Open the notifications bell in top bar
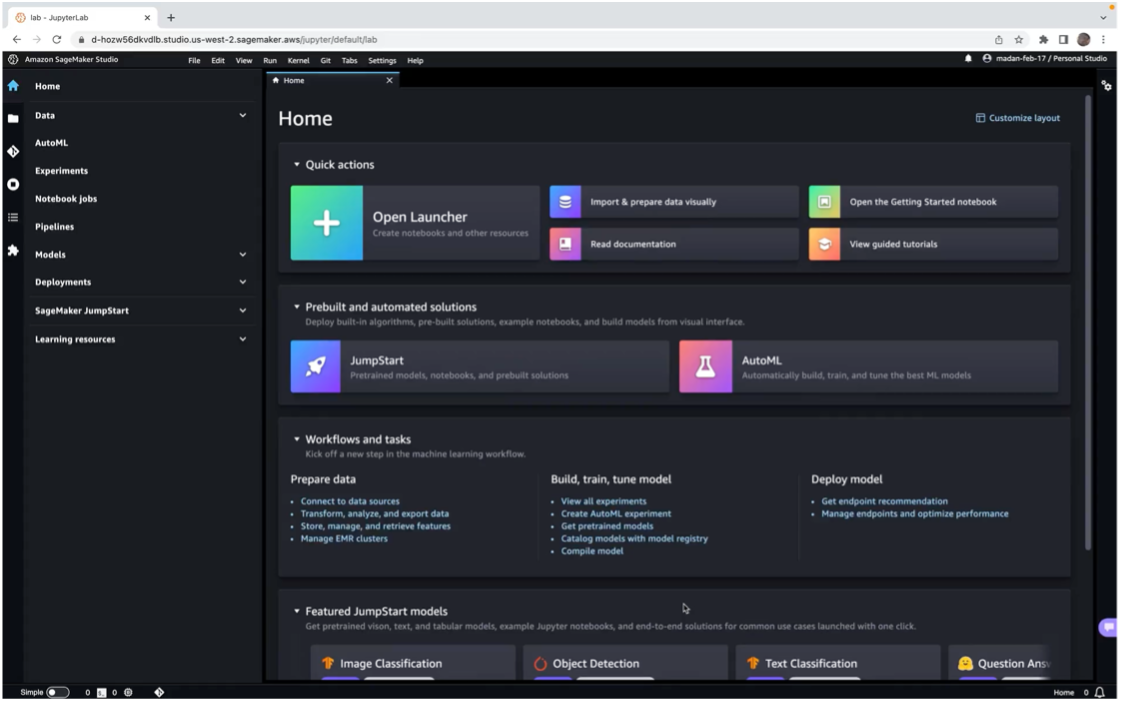The height and width of the screenshot is (702, 1121). [968, 59]
